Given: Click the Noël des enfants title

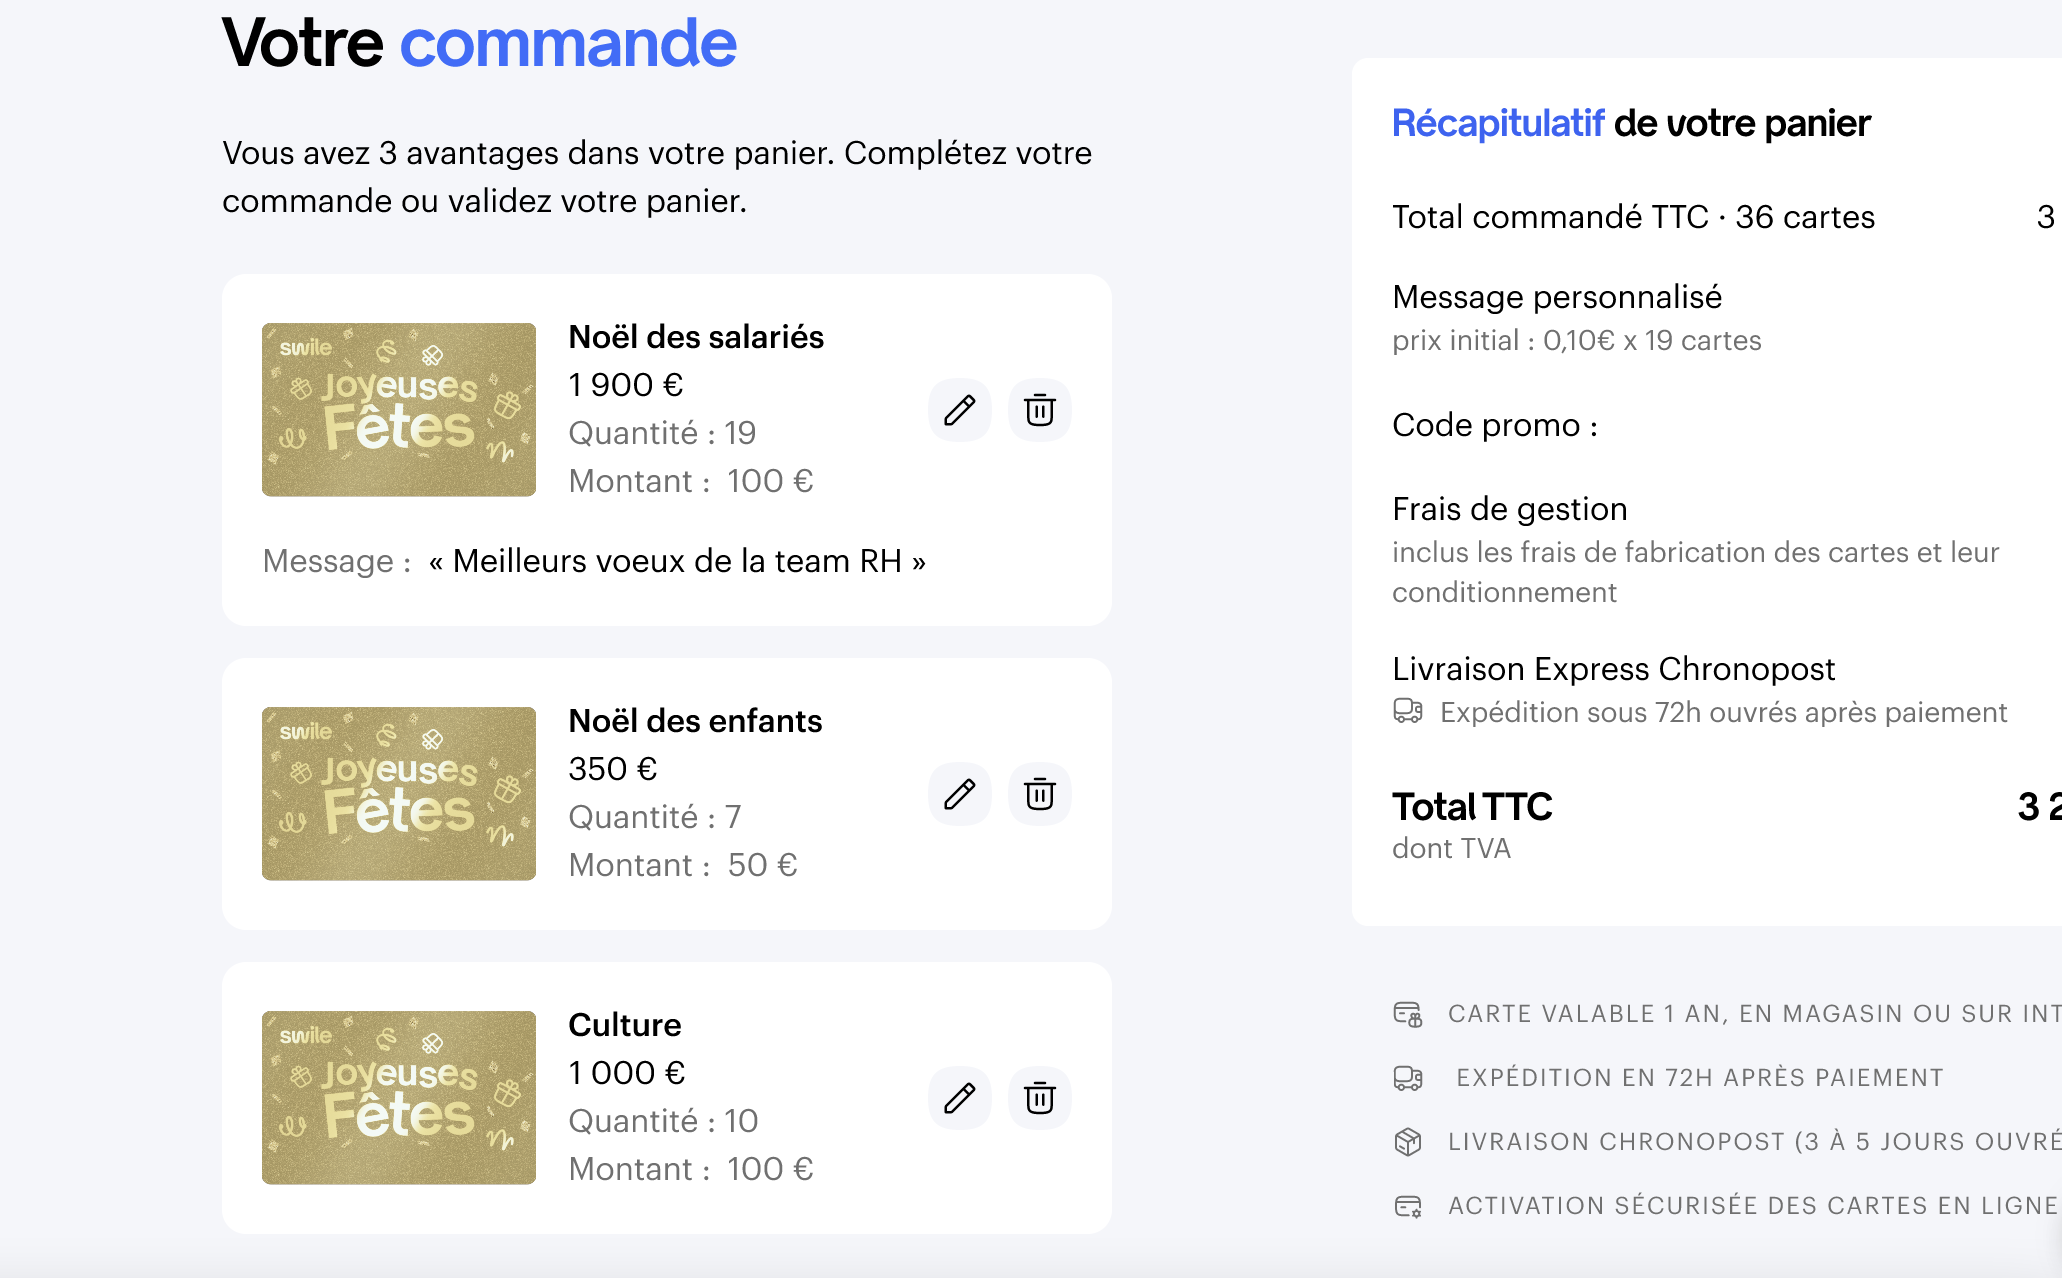Looking at the screenshot, I should (x=695, y=721).
